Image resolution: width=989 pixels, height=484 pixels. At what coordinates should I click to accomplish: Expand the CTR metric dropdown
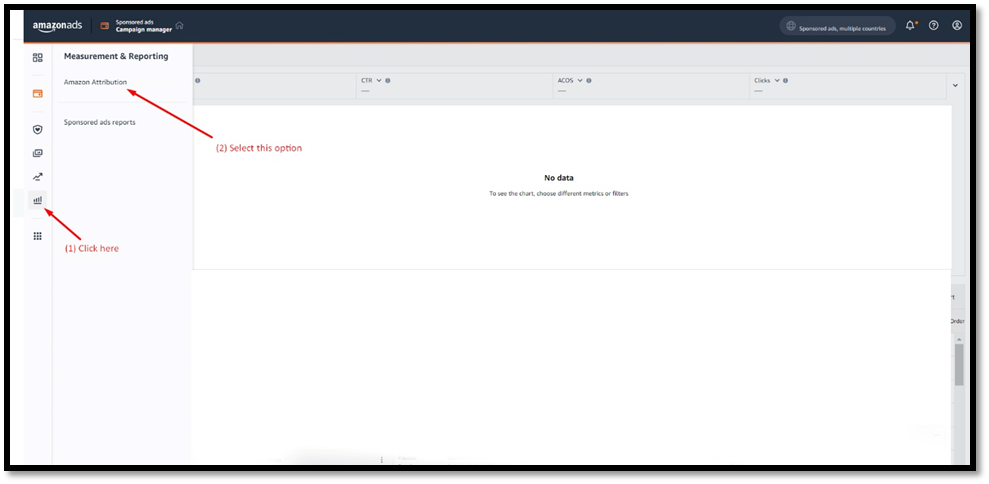click(379, 81)
